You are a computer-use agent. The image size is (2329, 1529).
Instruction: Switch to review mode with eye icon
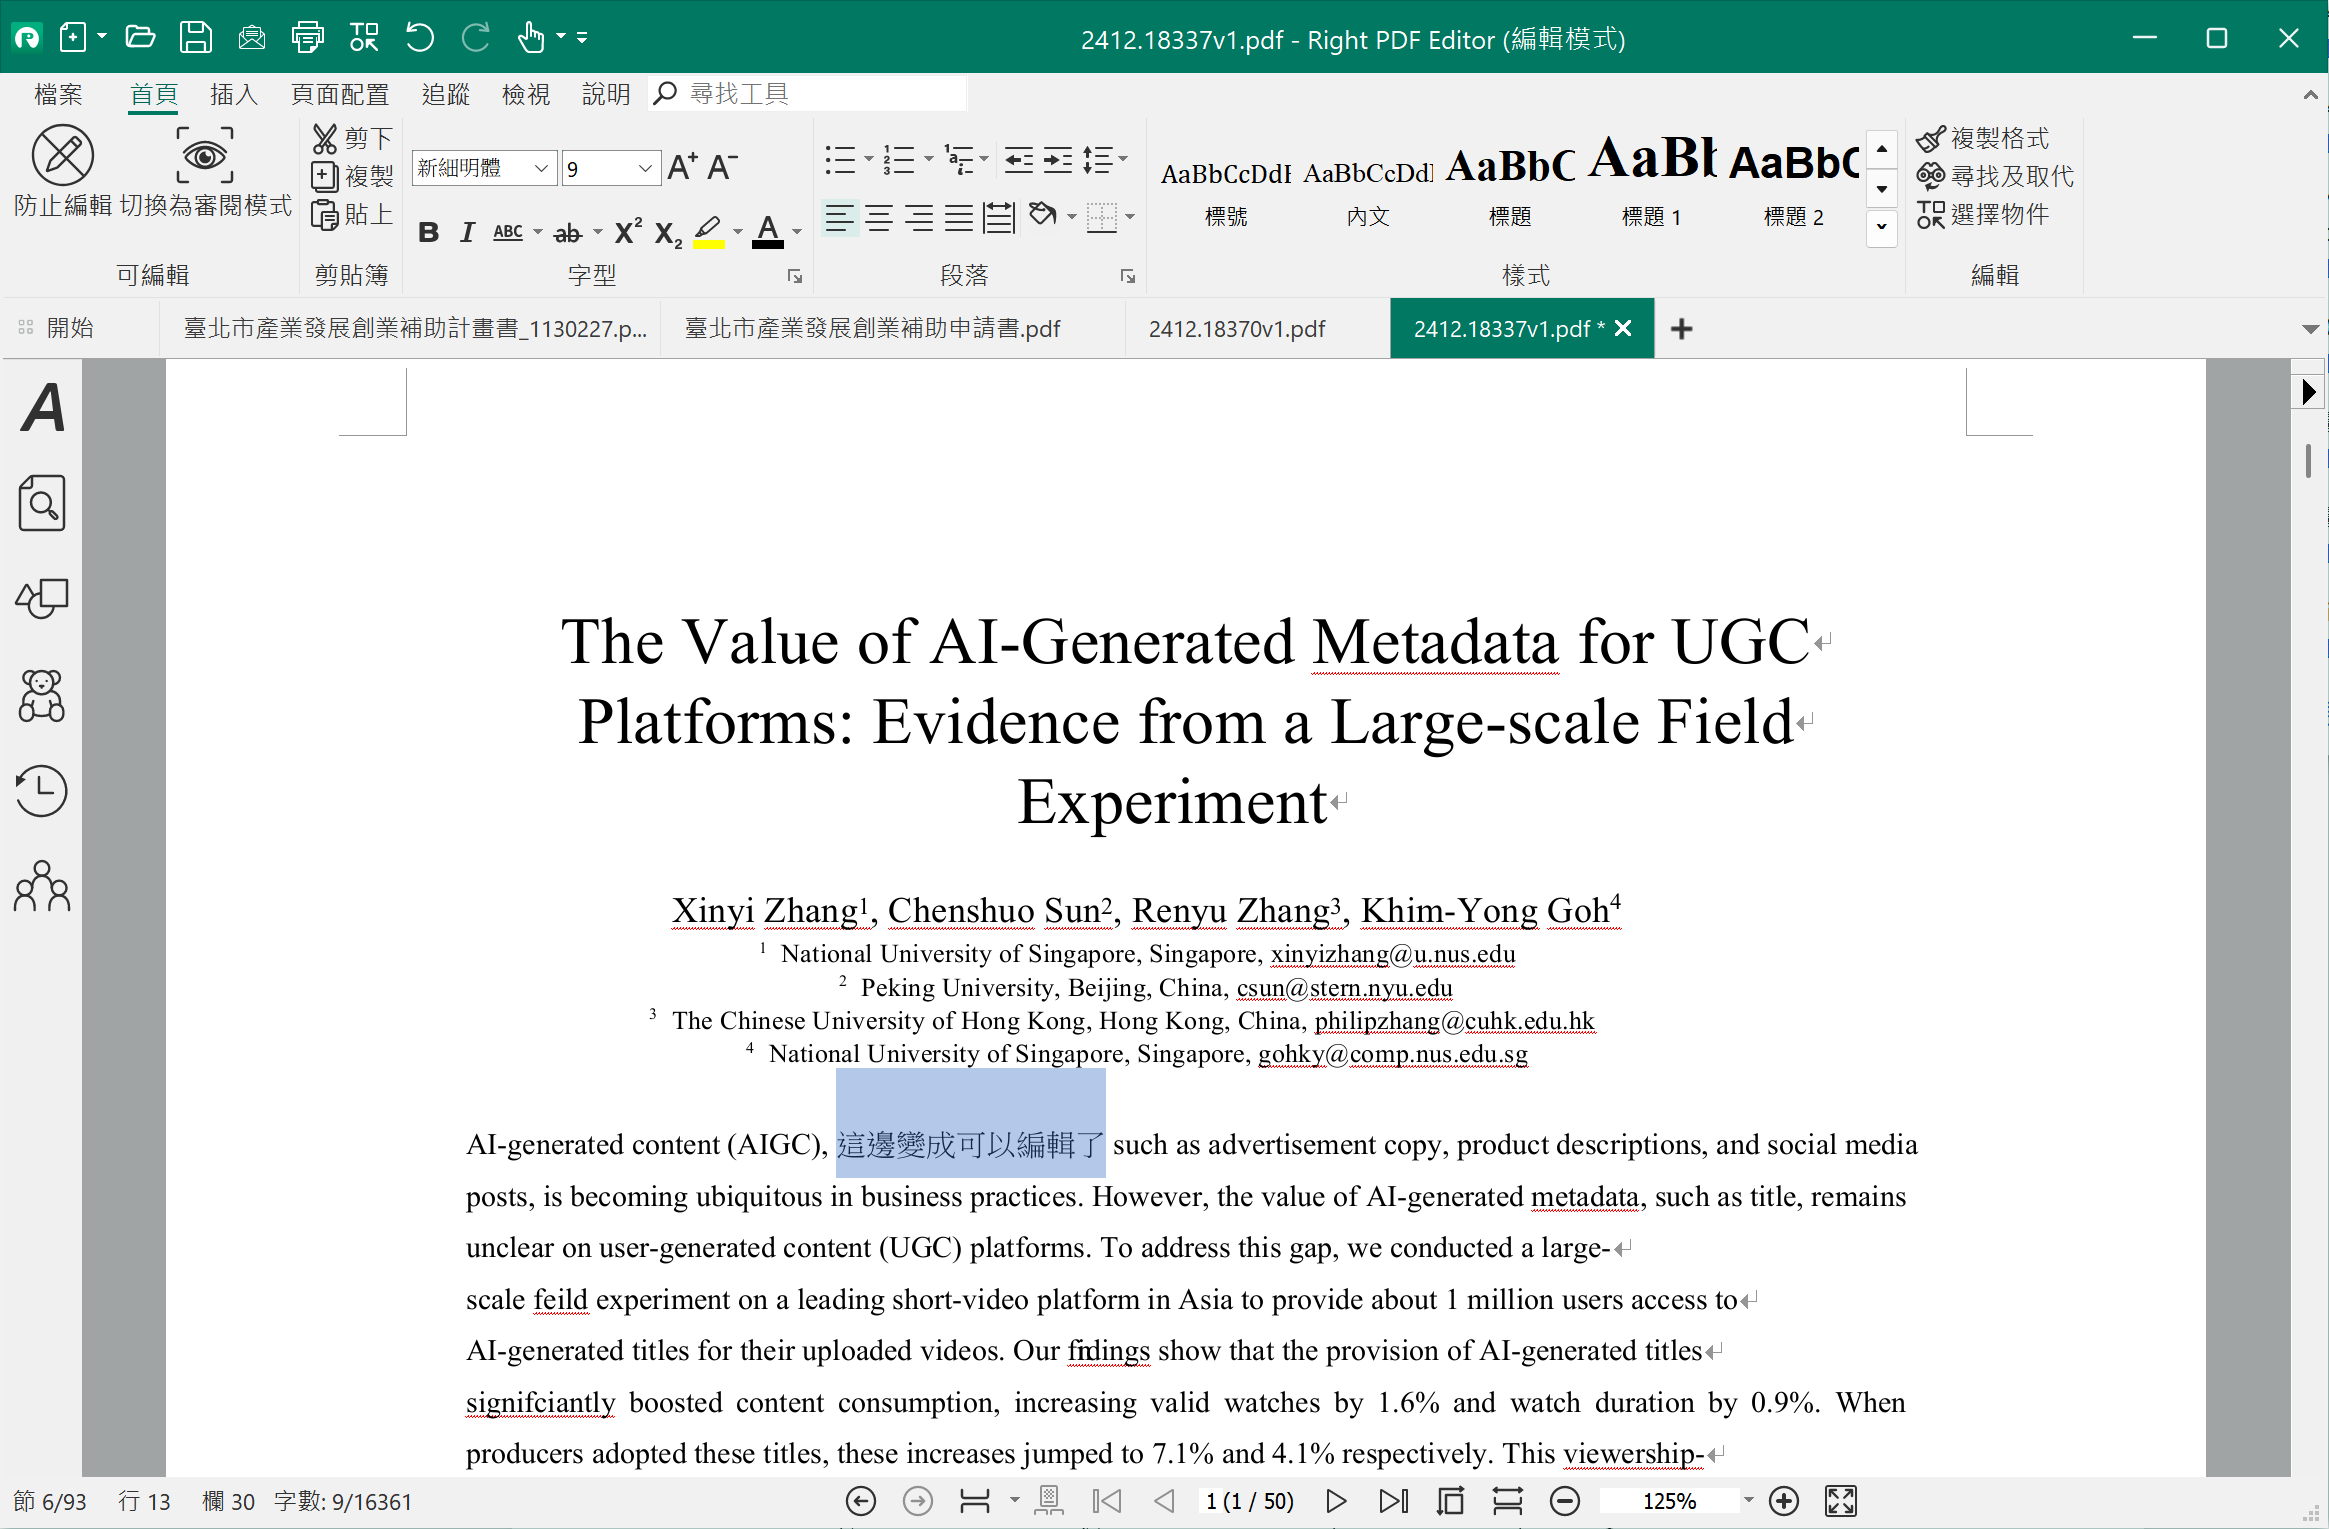pos(205,156)
